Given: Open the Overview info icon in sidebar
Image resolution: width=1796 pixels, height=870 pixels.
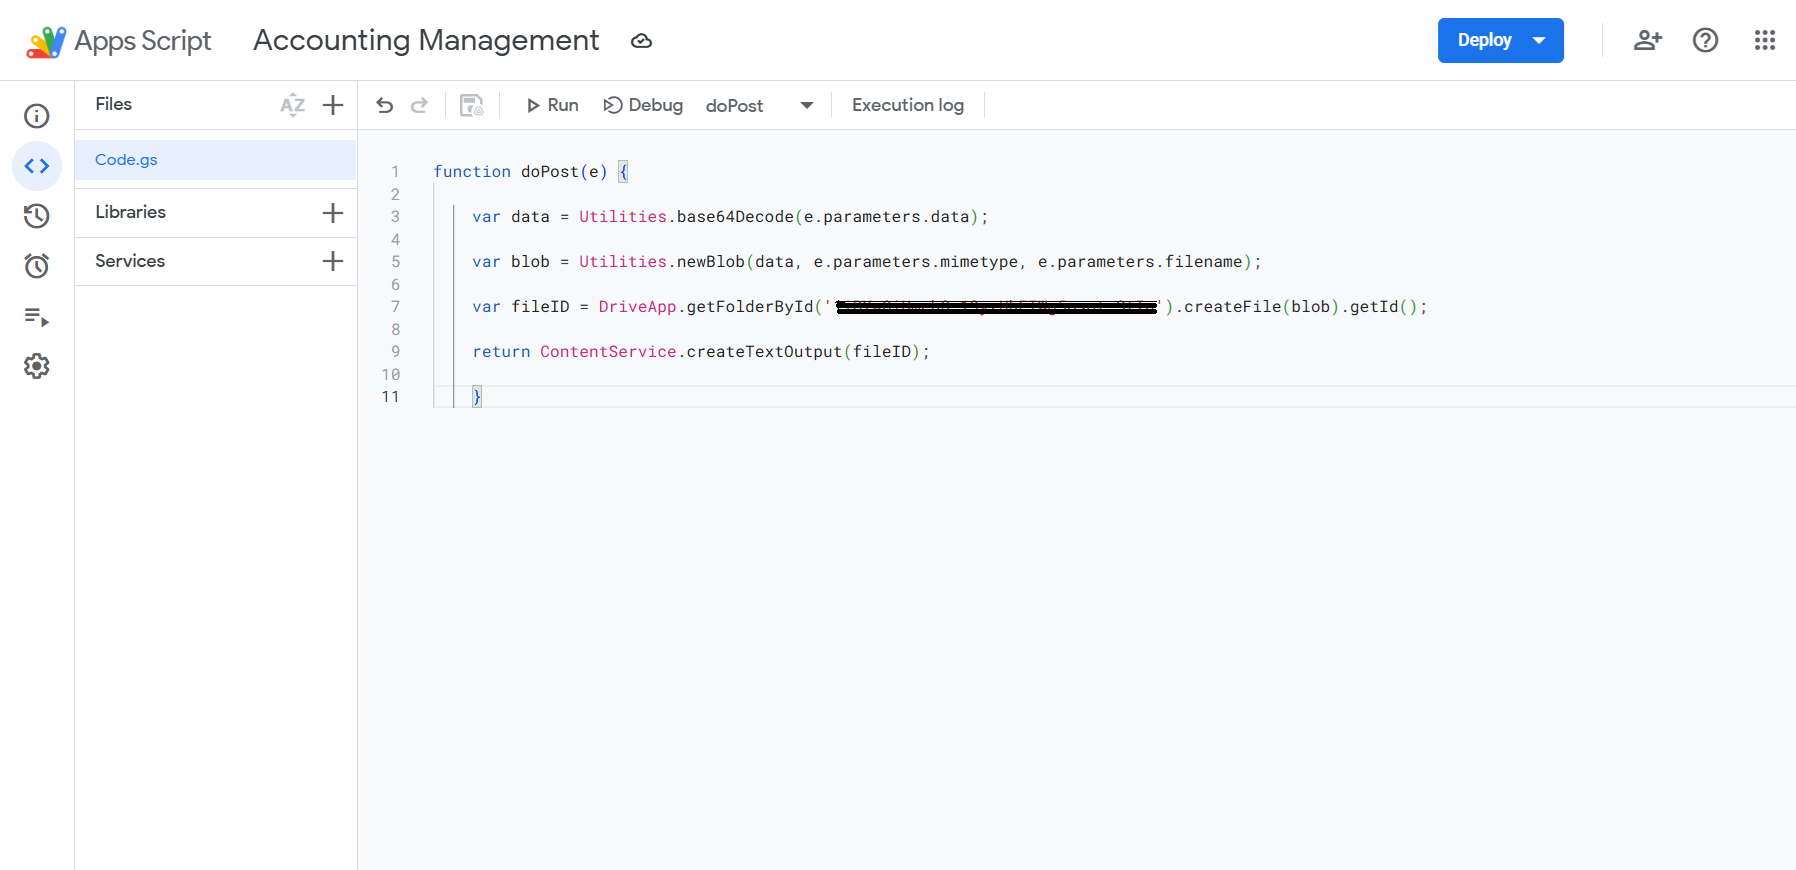Looking at the screenshot, I should pyautogui.click(x=37, y=116).
